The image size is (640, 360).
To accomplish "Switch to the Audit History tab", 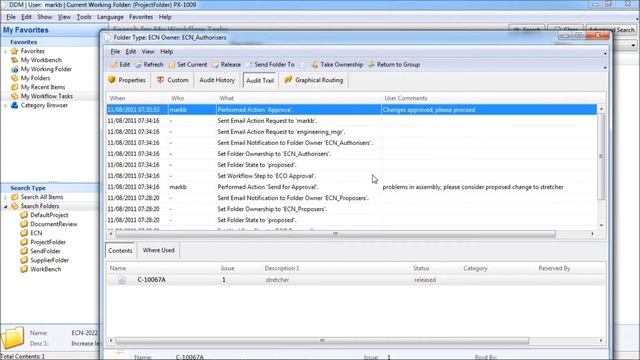I will coord(217,80).
